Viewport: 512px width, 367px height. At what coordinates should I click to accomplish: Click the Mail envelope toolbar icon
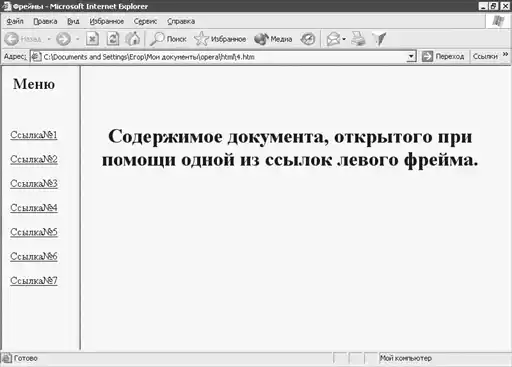[333, 39]
